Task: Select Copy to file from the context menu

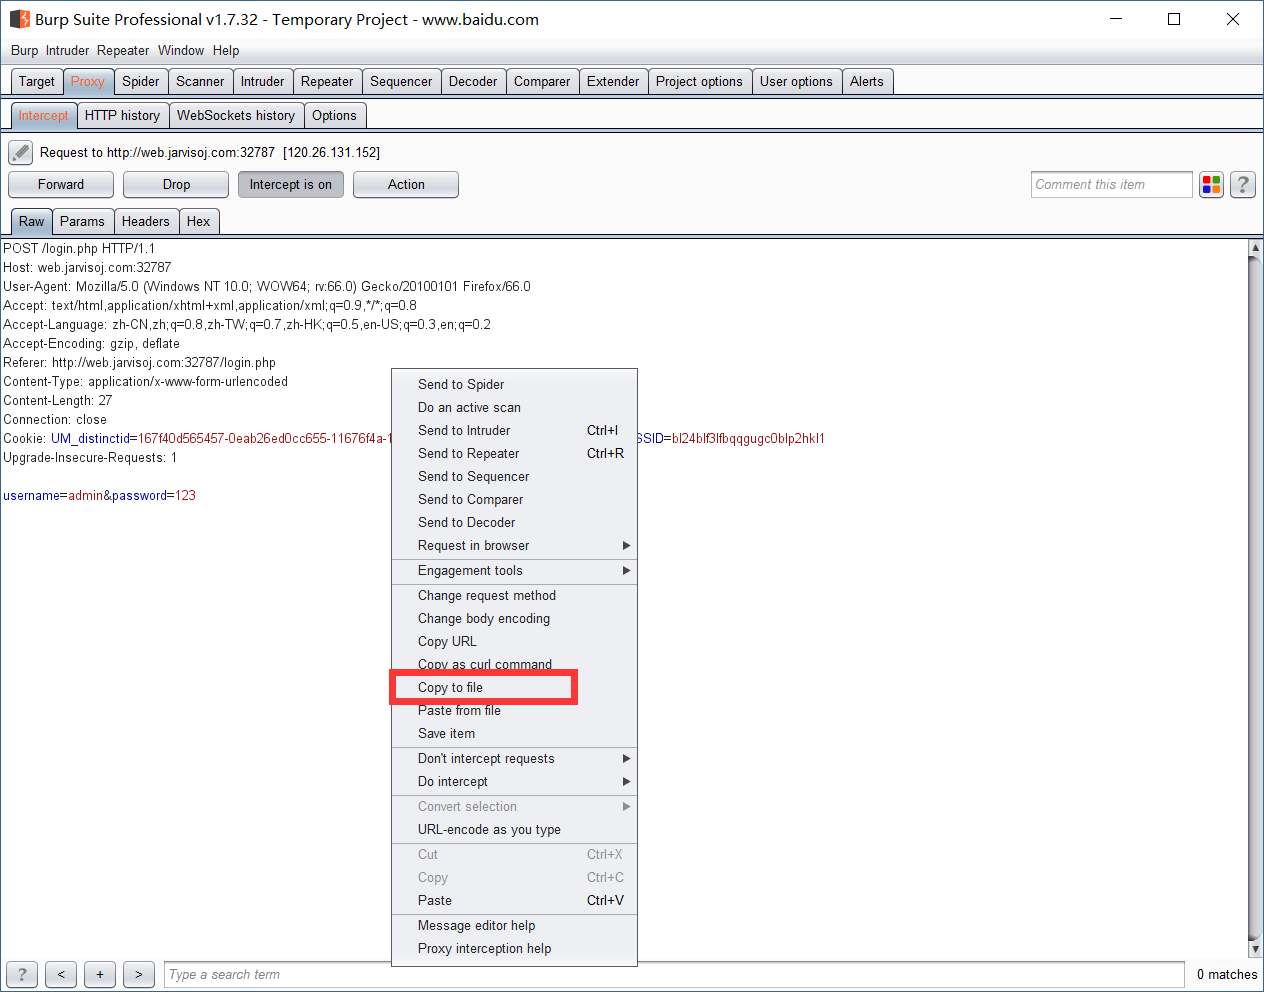Action: coord(448,687)
